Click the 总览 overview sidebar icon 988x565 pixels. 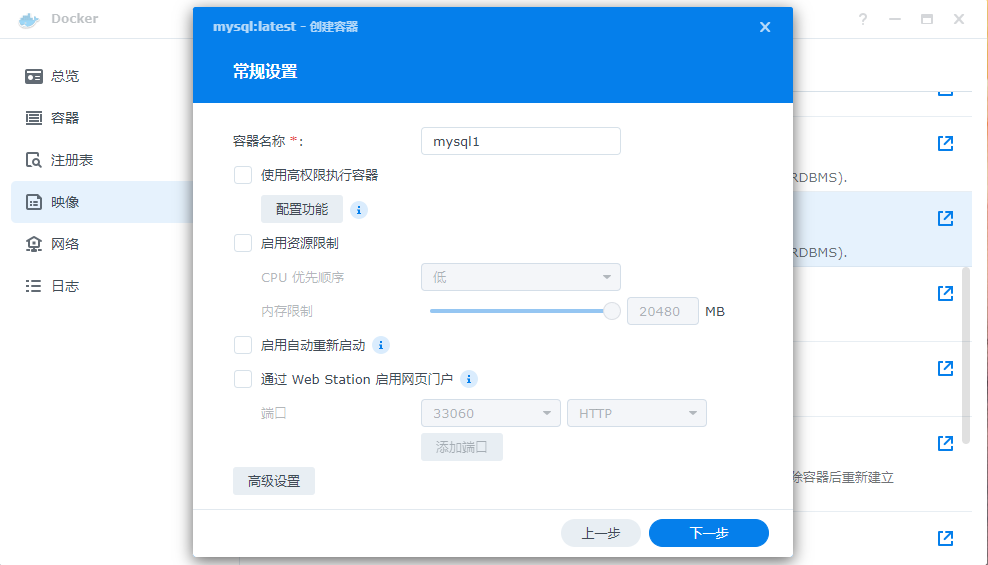[34, 76]
